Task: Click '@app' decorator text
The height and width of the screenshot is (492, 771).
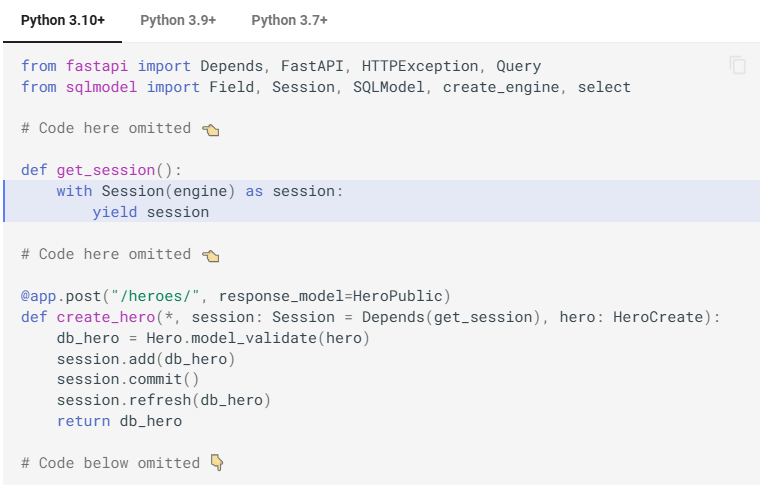Action: (38, 296)
